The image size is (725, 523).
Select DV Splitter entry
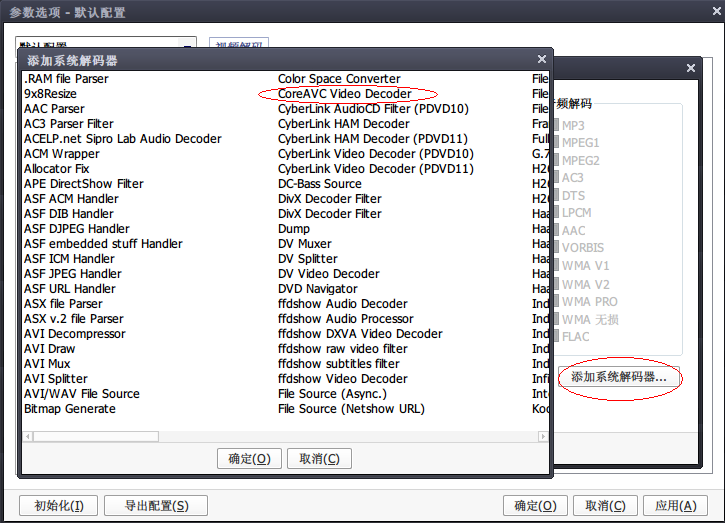click(x=307, y=259)
